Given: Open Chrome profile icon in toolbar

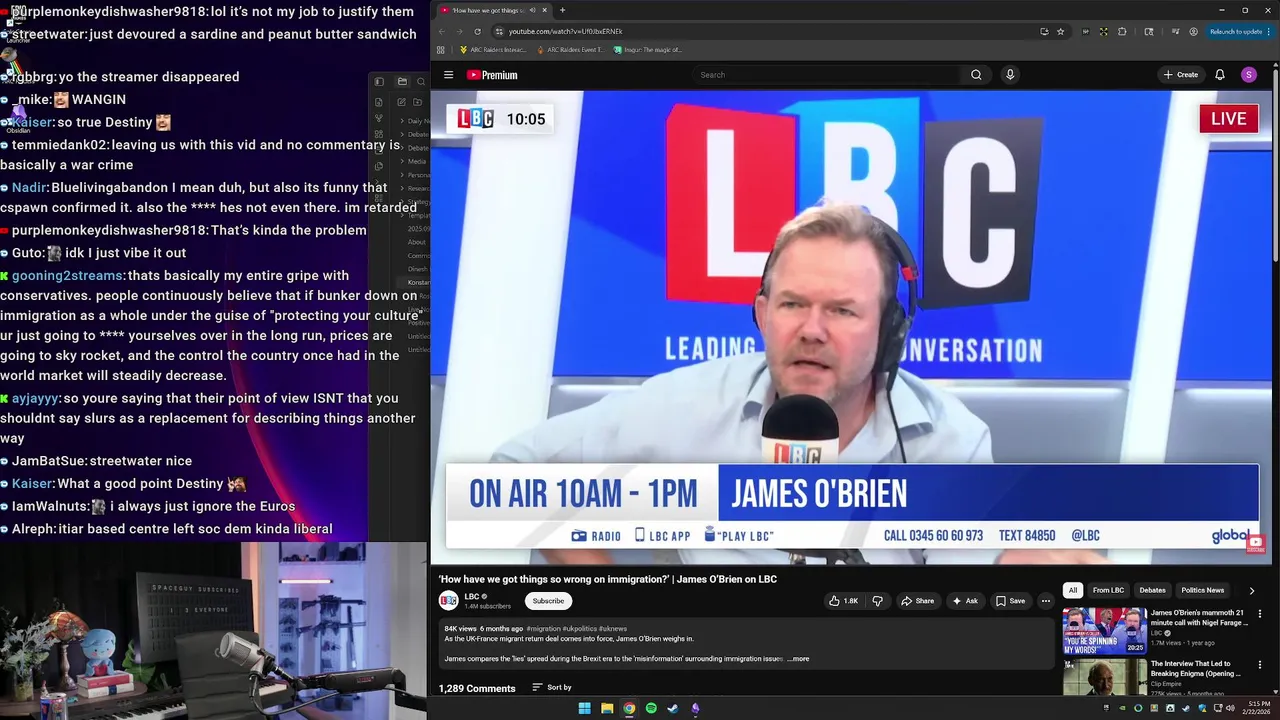Looking at the screenshot, I should (1193, 31).
